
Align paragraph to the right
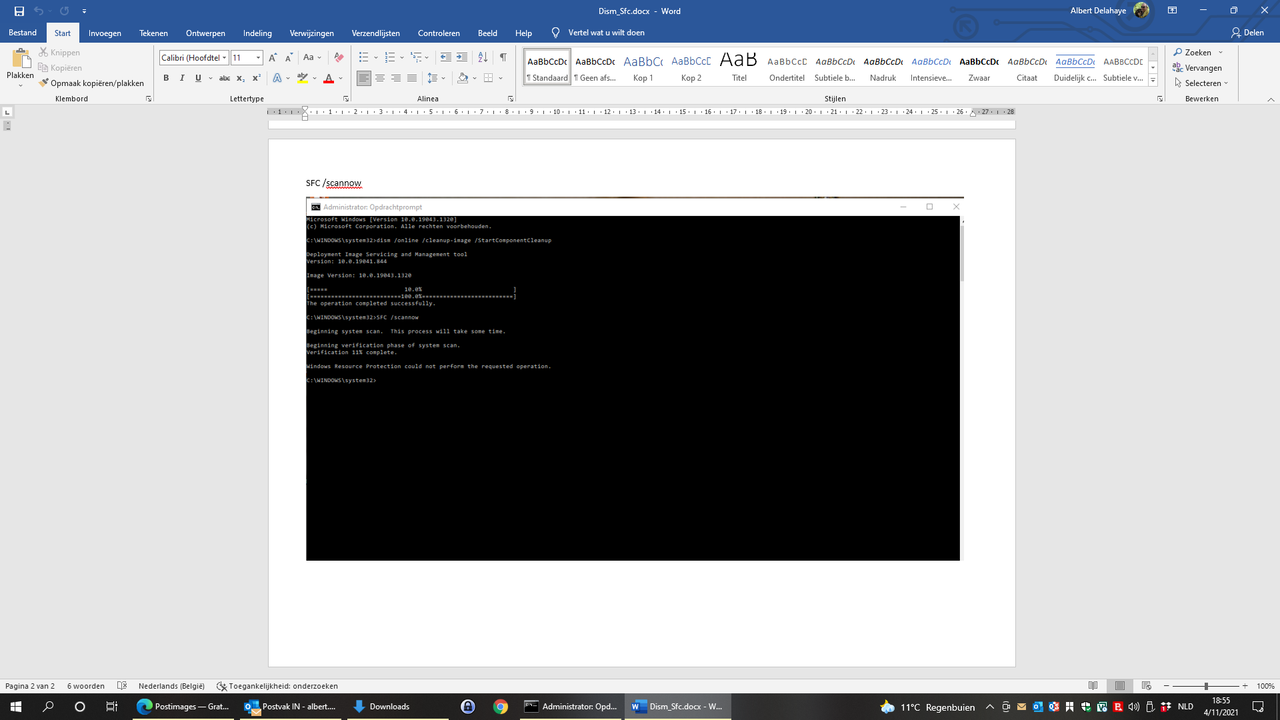click(x=397, y=78)
